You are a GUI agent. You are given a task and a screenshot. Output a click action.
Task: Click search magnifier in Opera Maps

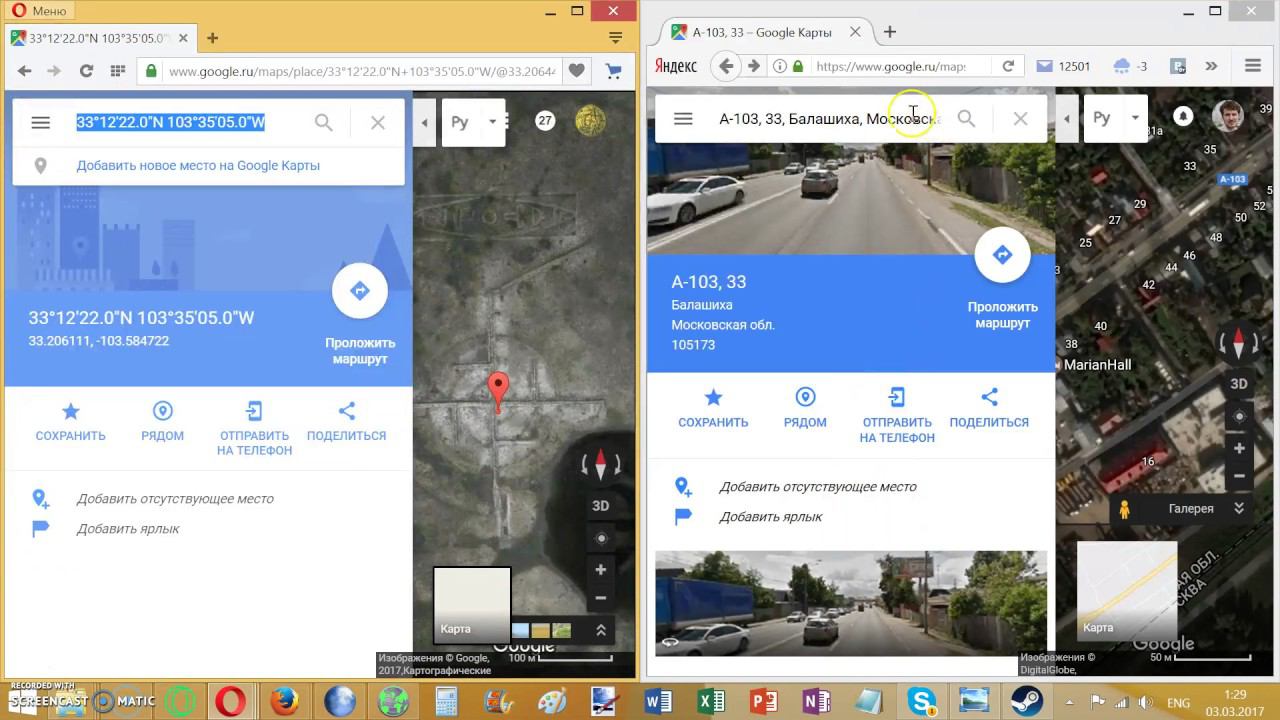tap(323, 122)
